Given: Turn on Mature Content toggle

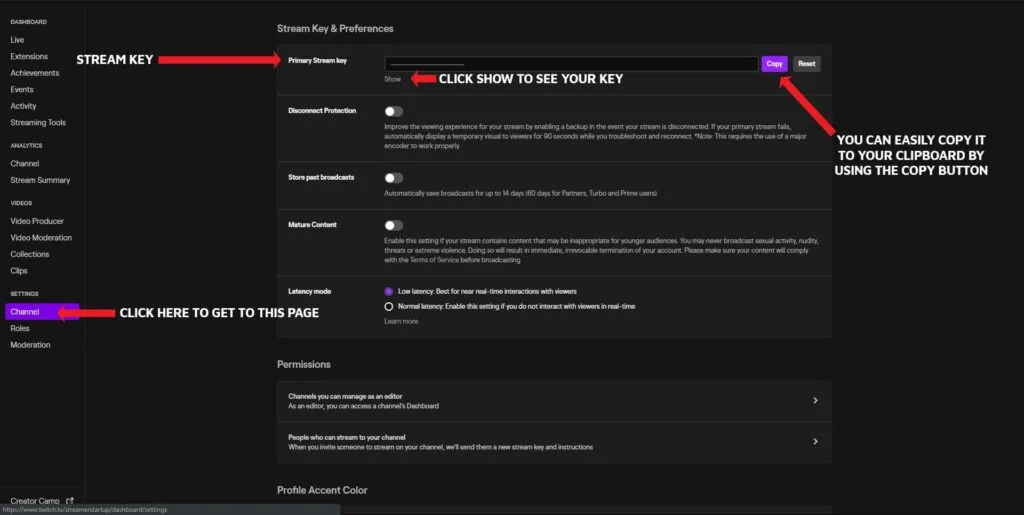Looking at the screenshot, I should [x=393, y=226].
